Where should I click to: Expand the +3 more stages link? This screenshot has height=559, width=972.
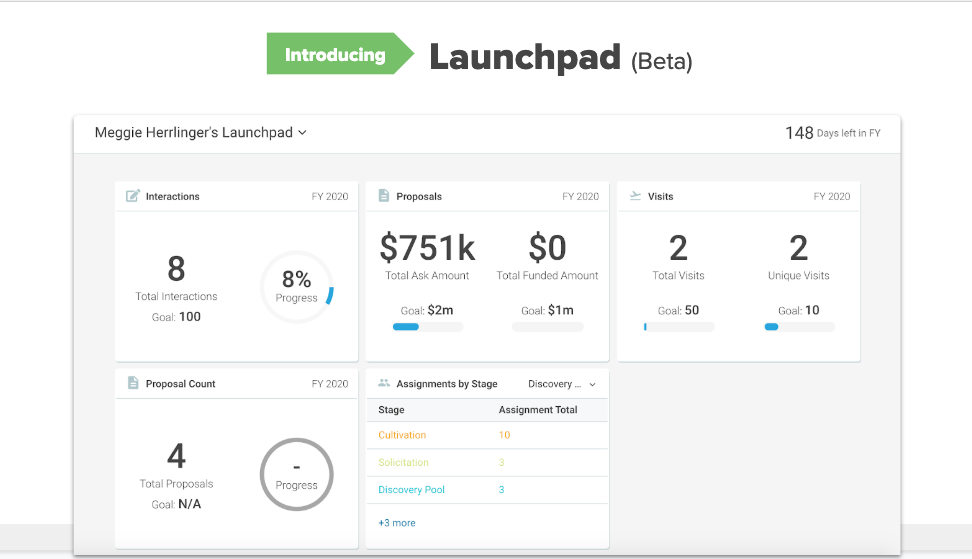(397, 523)
